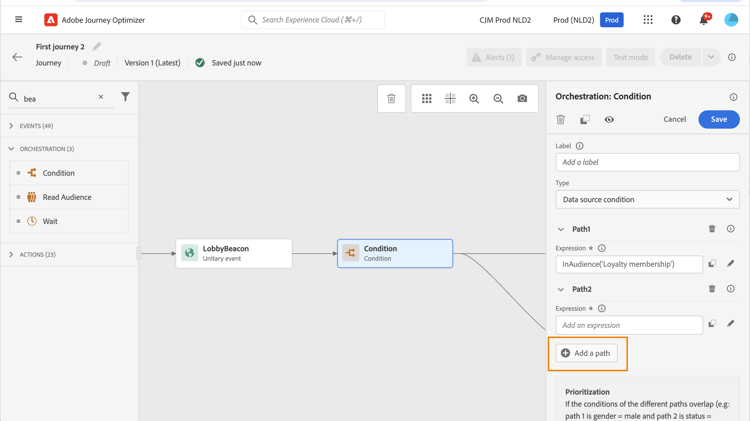Screen dimensions: 750x421
Task: Collapse the Path2 section
Action: pos(561,289)
